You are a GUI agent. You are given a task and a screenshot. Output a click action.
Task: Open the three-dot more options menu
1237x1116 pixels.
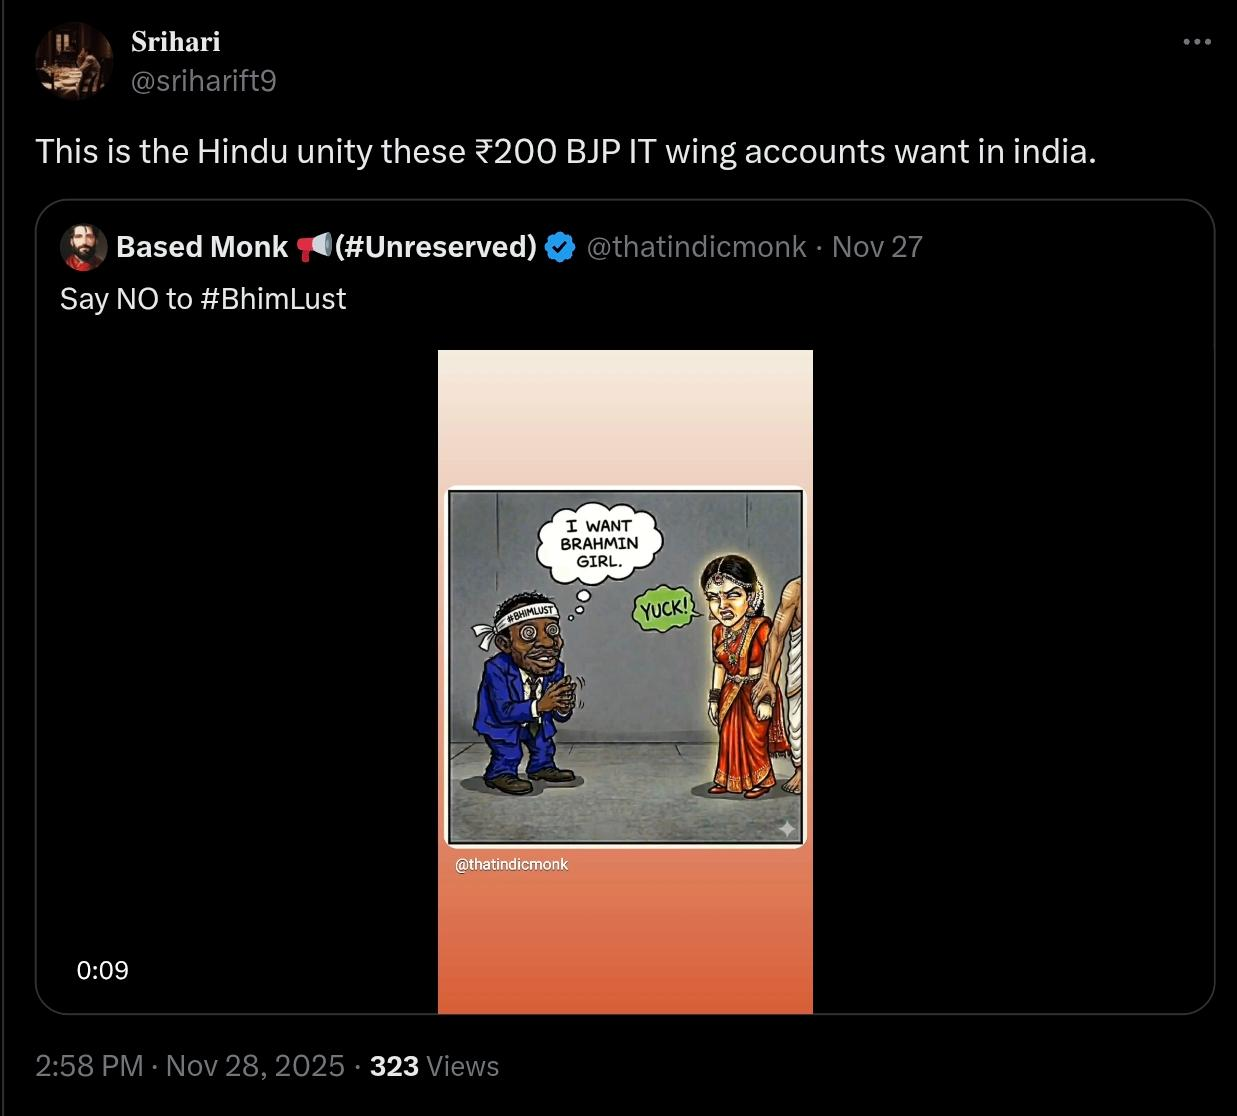(x=1196, y=42)
